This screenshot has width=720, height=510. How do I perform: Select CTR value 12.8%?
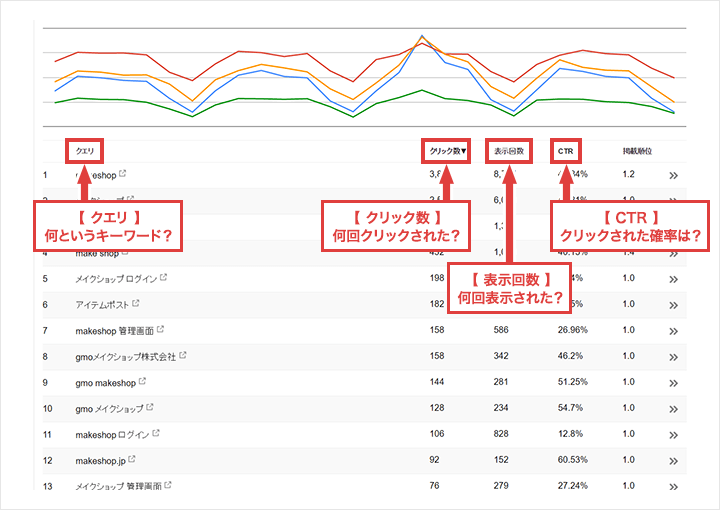click(x=570, y=433)
